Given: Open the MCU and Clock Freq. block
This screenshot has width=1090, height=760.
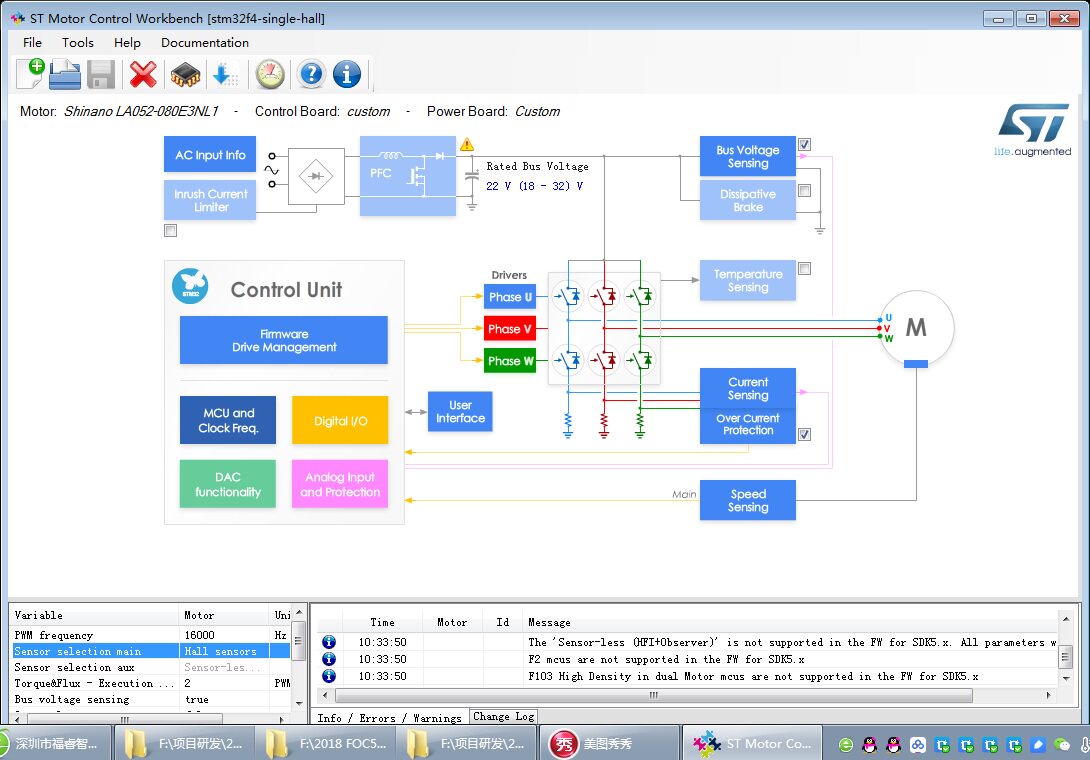Looking at the screenshot, I should pos(228,420).
